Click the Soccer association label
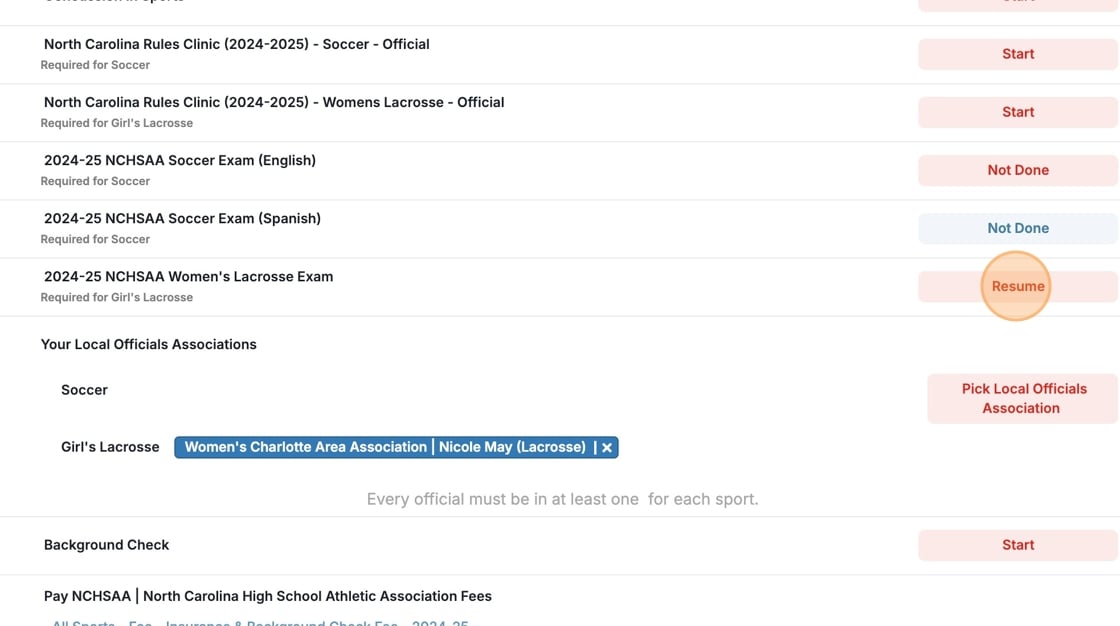1120x626 pixels. point(84,390)
